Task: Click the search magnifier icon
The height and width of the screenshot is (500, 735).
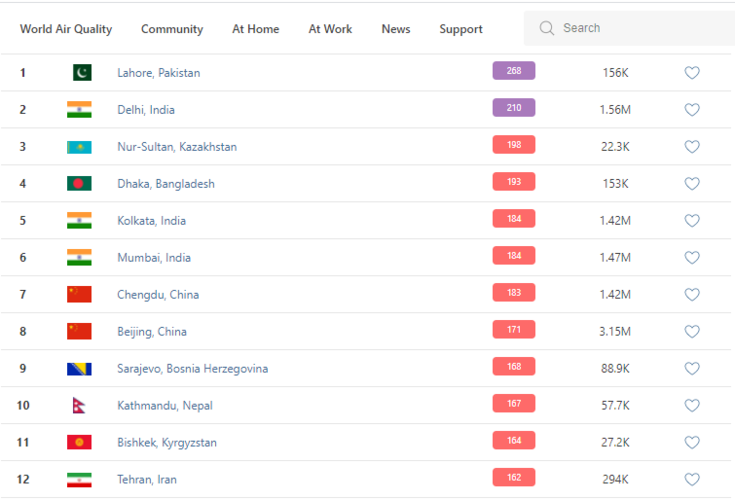Action: 547,29
